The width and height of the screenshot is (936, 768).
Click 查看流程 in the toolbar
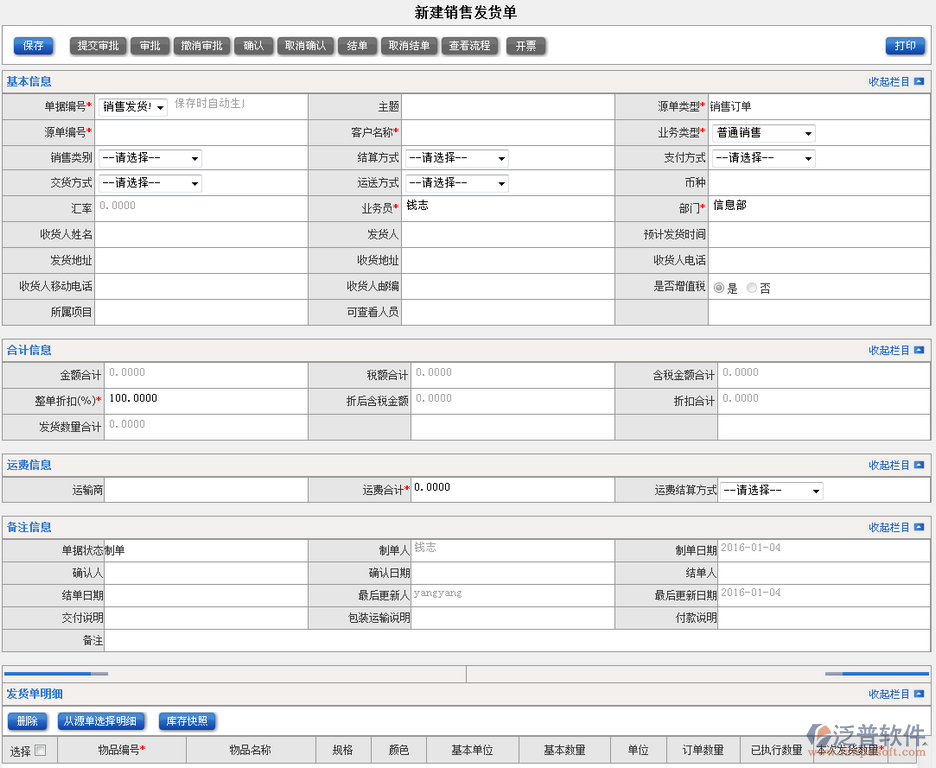click(469, 46)
